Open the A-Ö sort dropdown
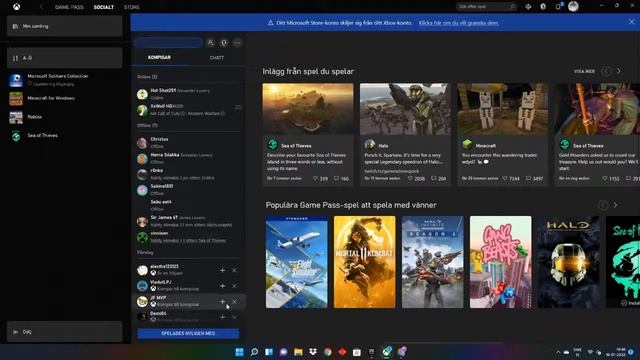The height and width of the screenshot is (360, 640). (64, 58)
